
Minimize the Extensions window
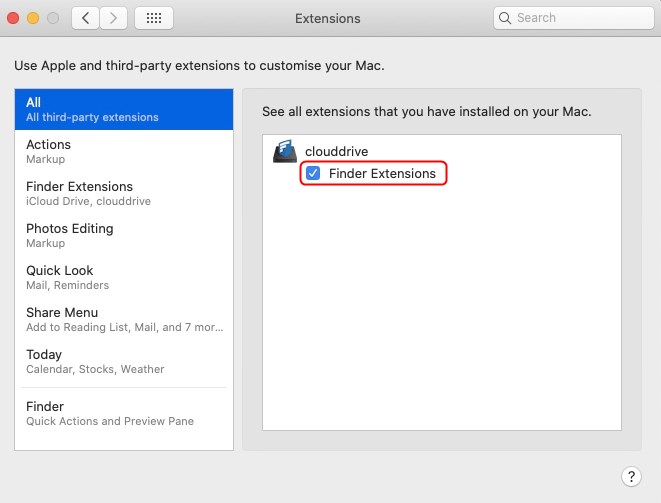click(33, 18)
